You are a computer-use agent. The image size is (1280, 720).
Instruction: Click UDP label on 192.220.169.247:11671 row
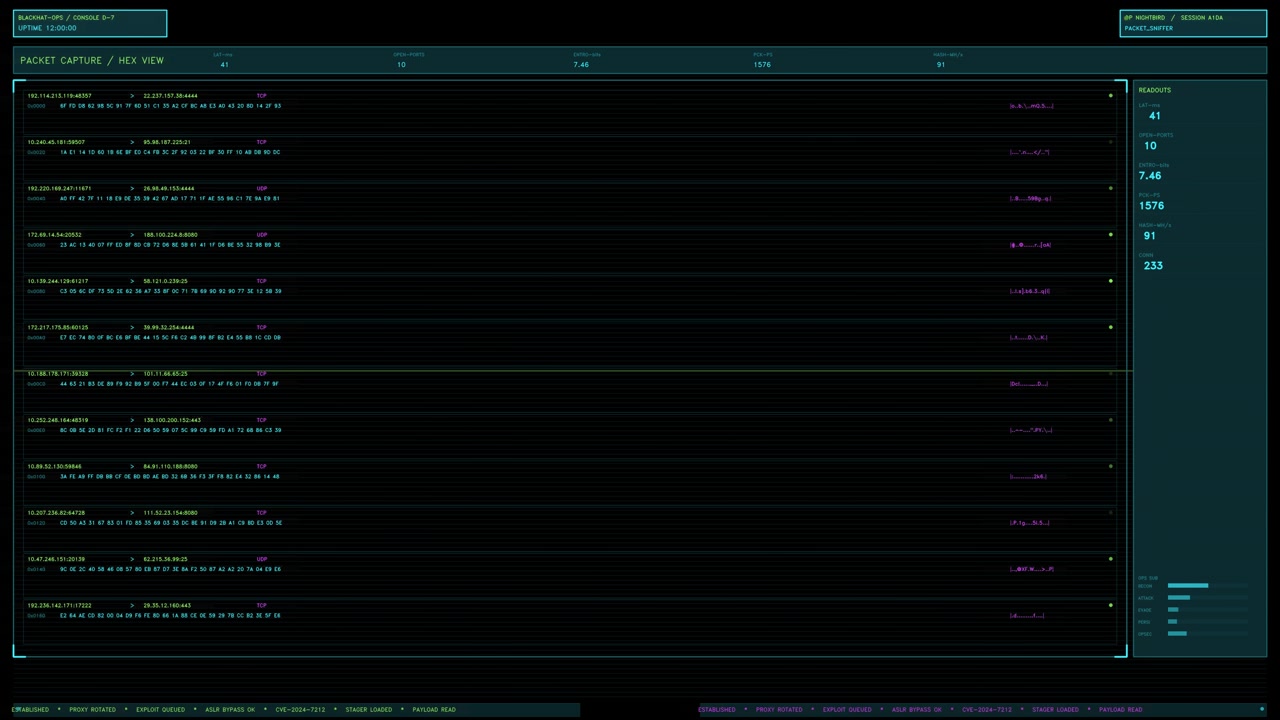(x=262, y=188)
